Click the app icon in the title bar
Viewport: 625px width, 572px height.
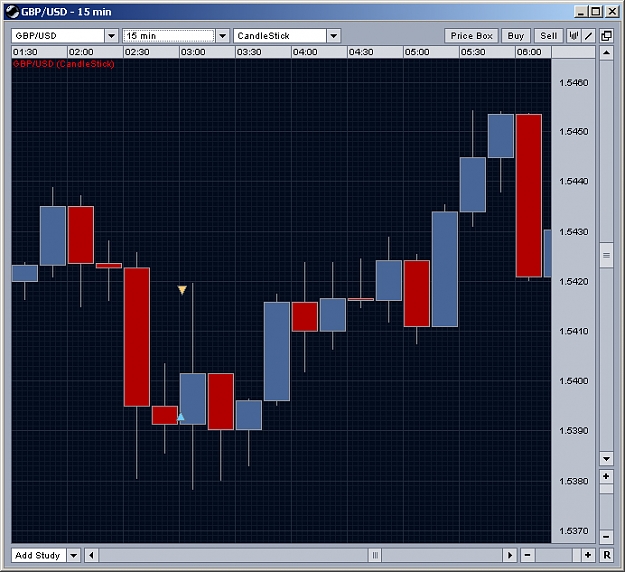point(12,12)
